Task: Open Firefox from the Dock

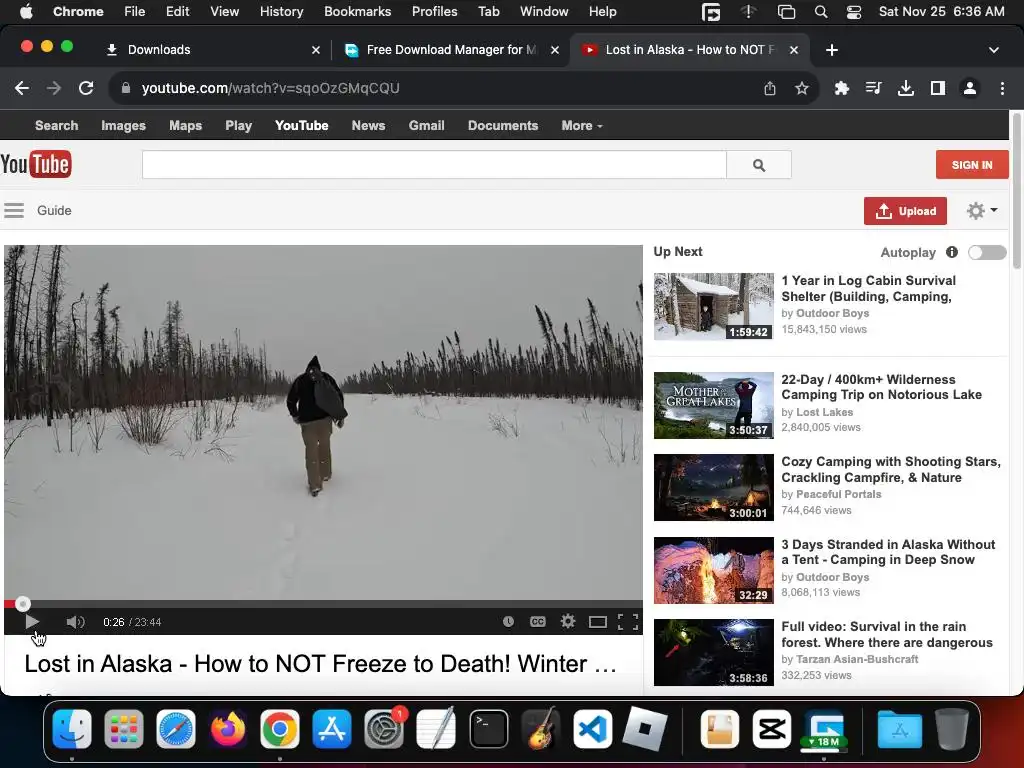Action: [228, 729]
